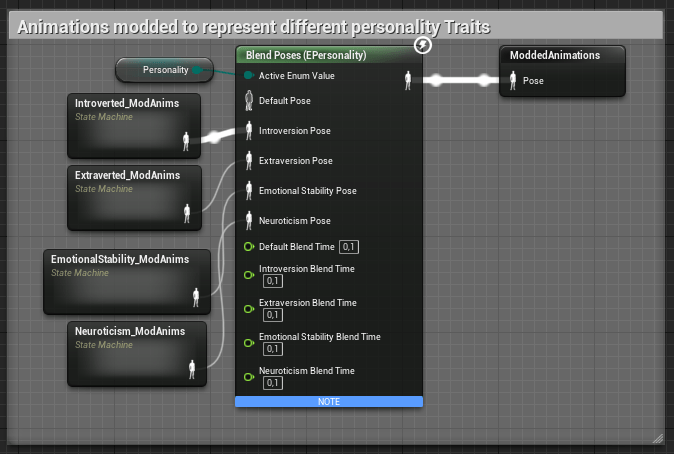Click the comment box resize handle

657,437
